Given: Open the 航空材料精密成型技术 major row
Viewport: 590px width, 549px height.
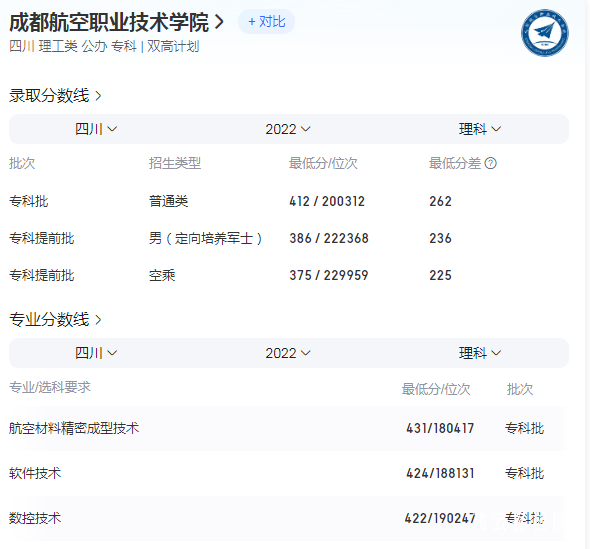Looking at the screenshot, I should point(289,428).
